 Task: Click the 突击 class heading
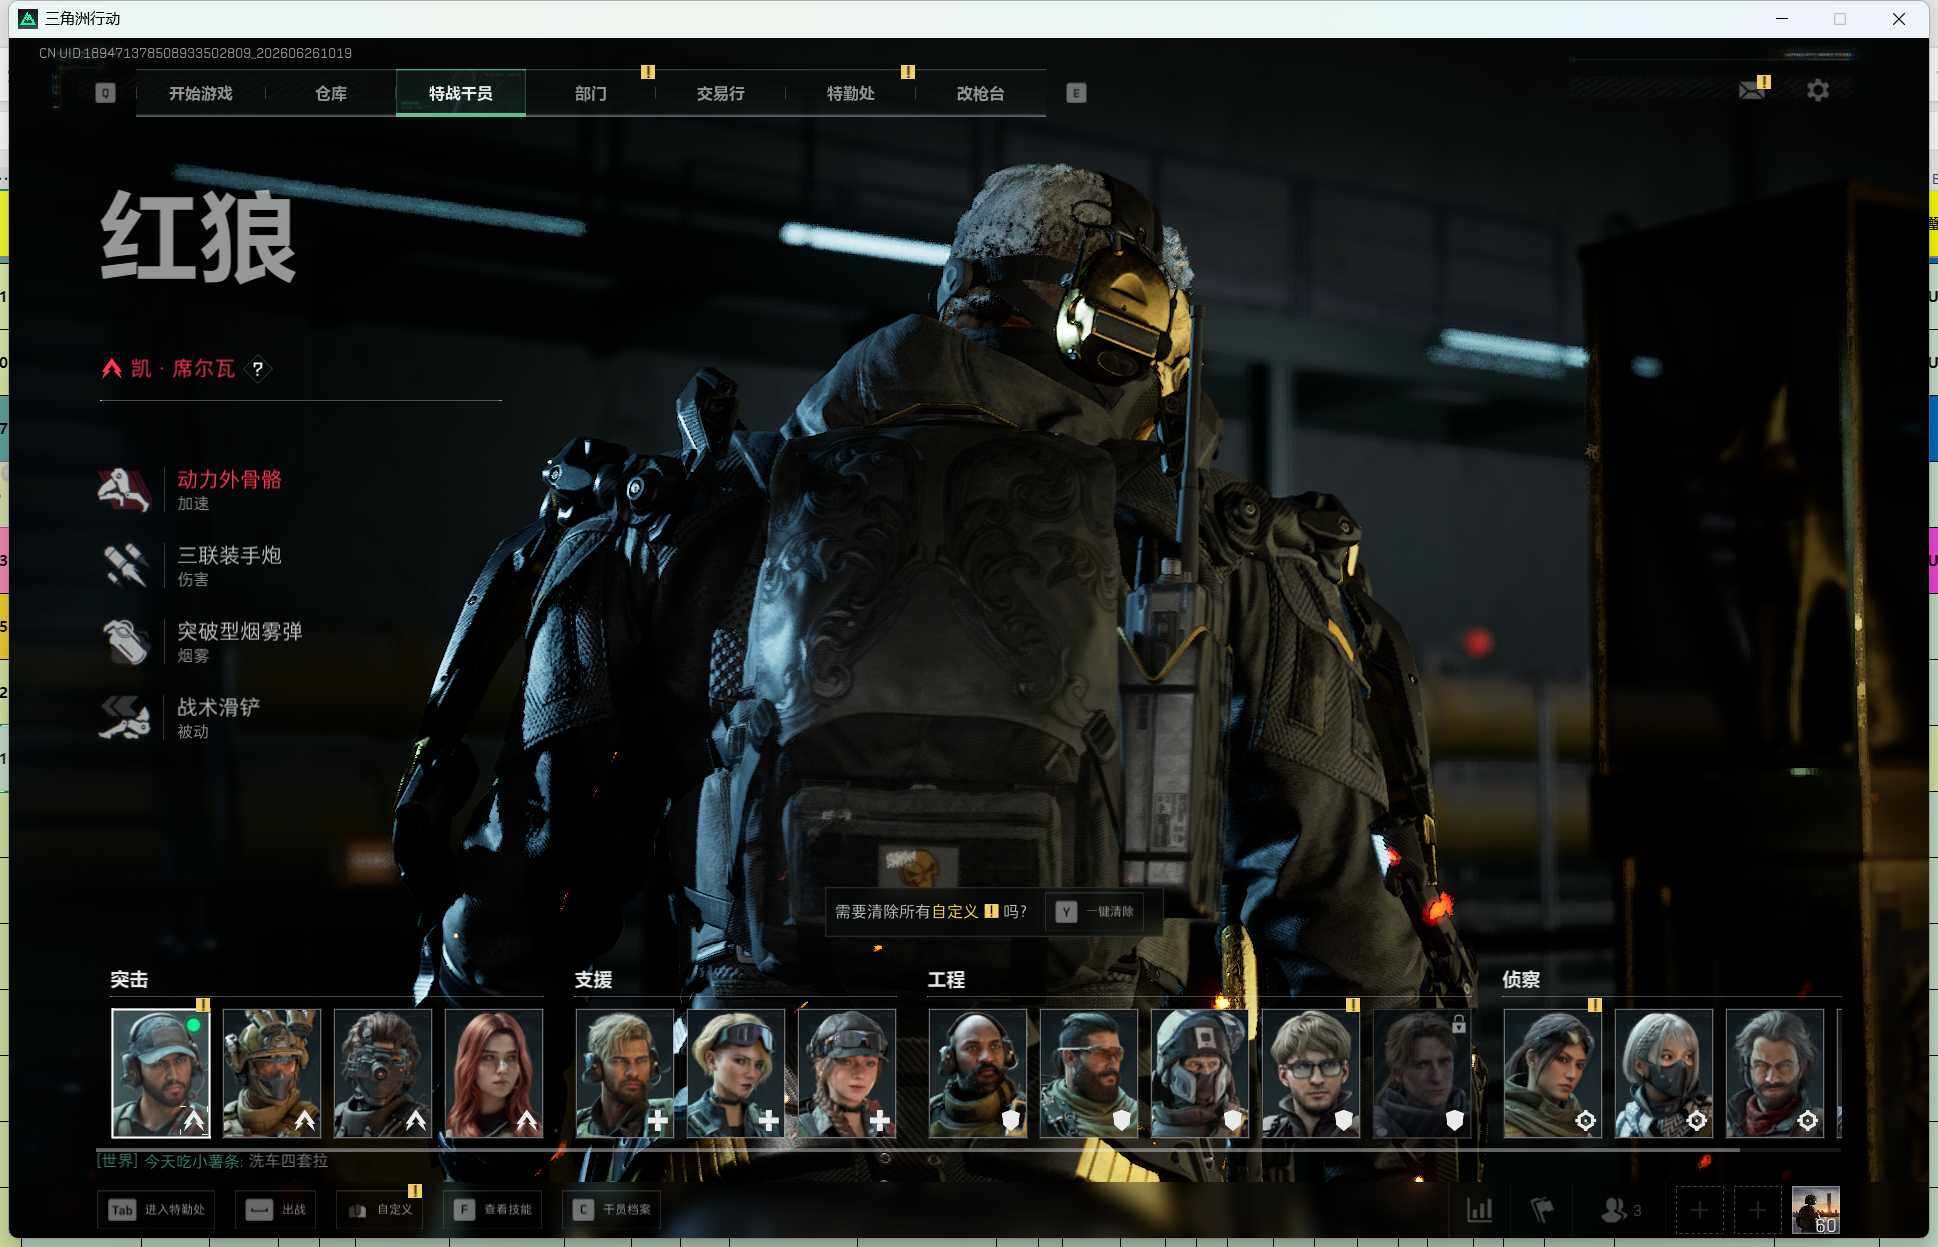(129, 979)
